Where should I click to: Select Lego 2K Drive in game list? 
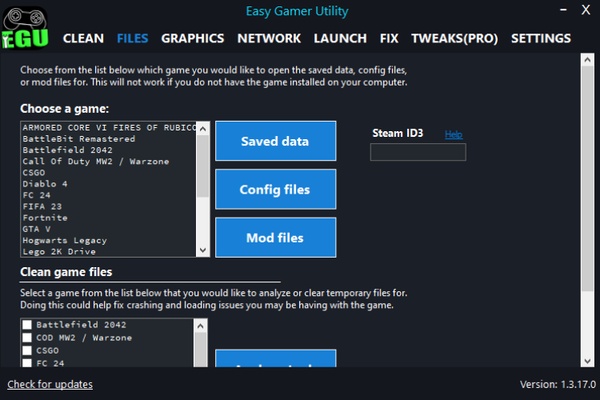coord(109,251)
